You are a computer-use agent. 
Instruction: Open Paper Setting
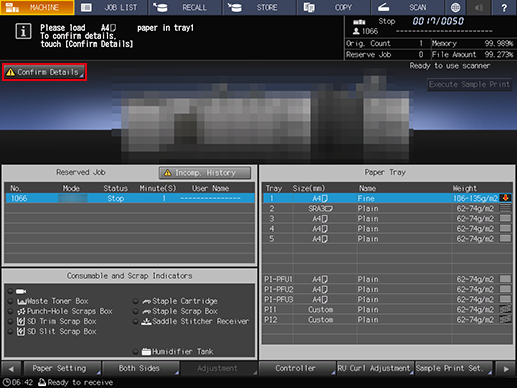click(62, 368)
